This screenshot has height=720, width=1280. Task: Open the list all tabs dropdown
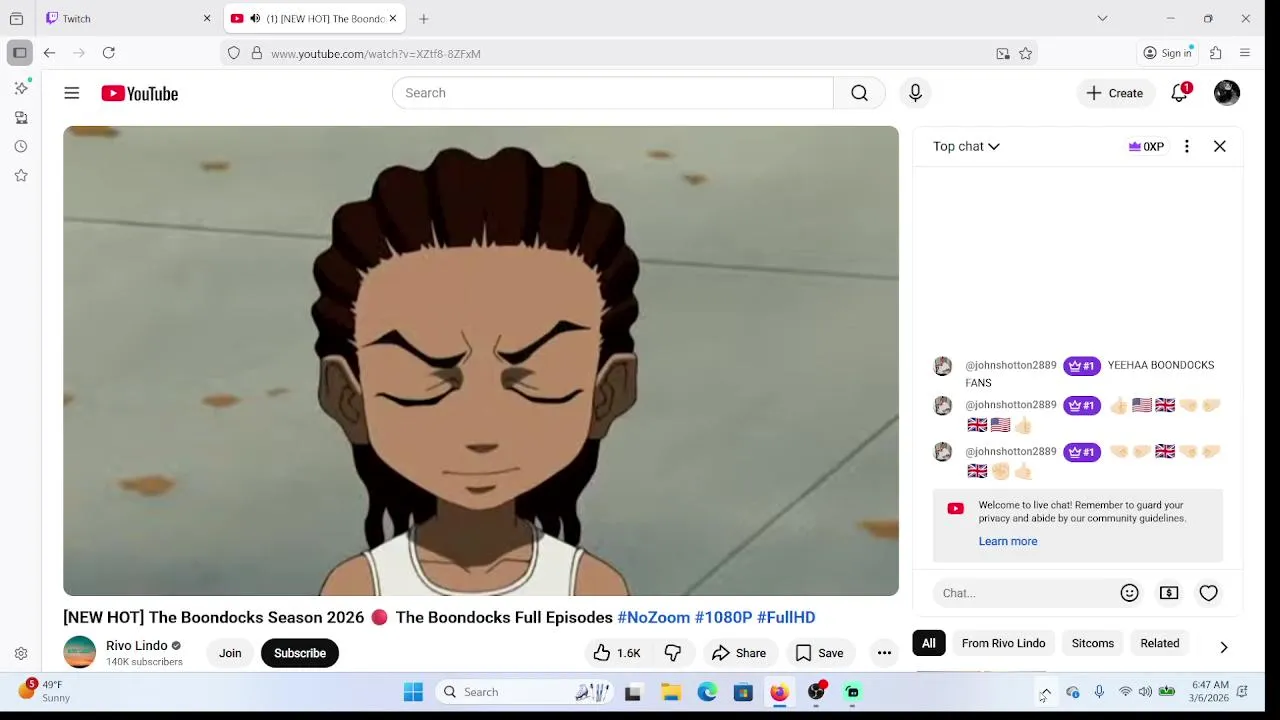(1102, 19)
